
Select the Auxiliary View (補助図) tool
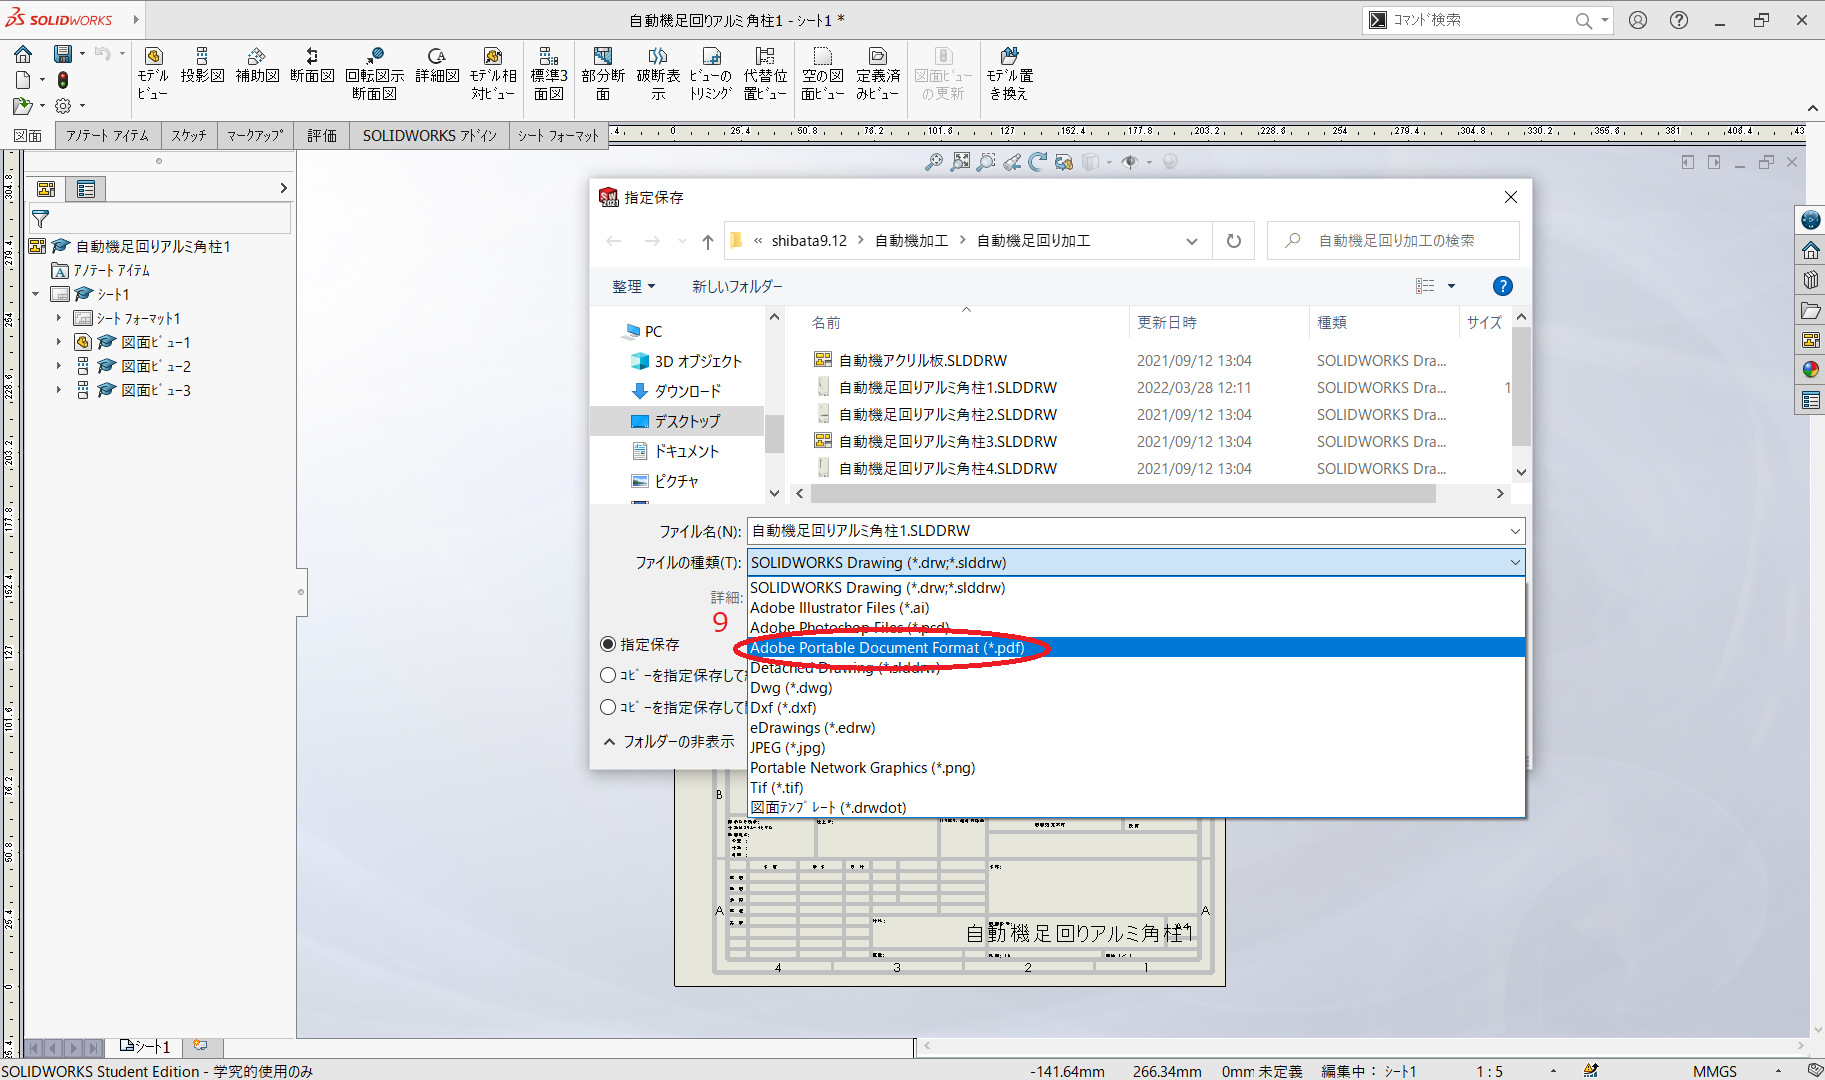(x=257, y=65)
